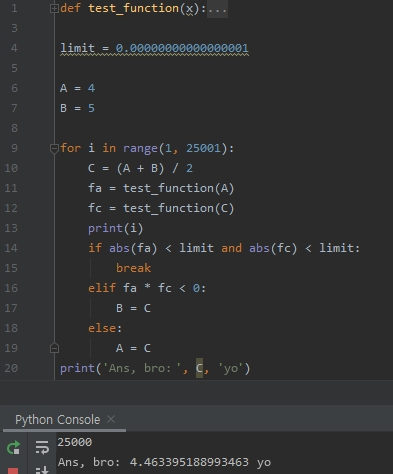Click the 'Ans, bro: ' string literal
The width and height of the screenshot is (393, 474).
142,368
